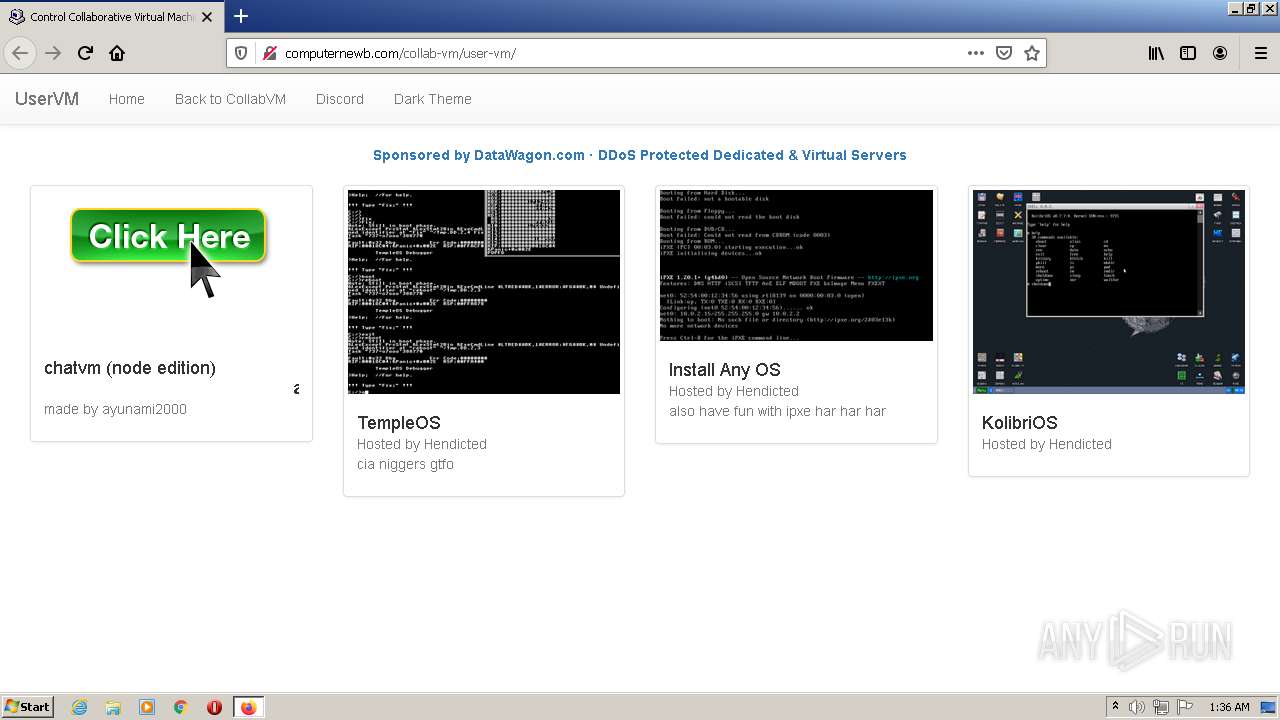Click 'Hosted by Hendicted' under TempleOS
The height and width of the screenshot is (720, 1280).
coord(422,444)
